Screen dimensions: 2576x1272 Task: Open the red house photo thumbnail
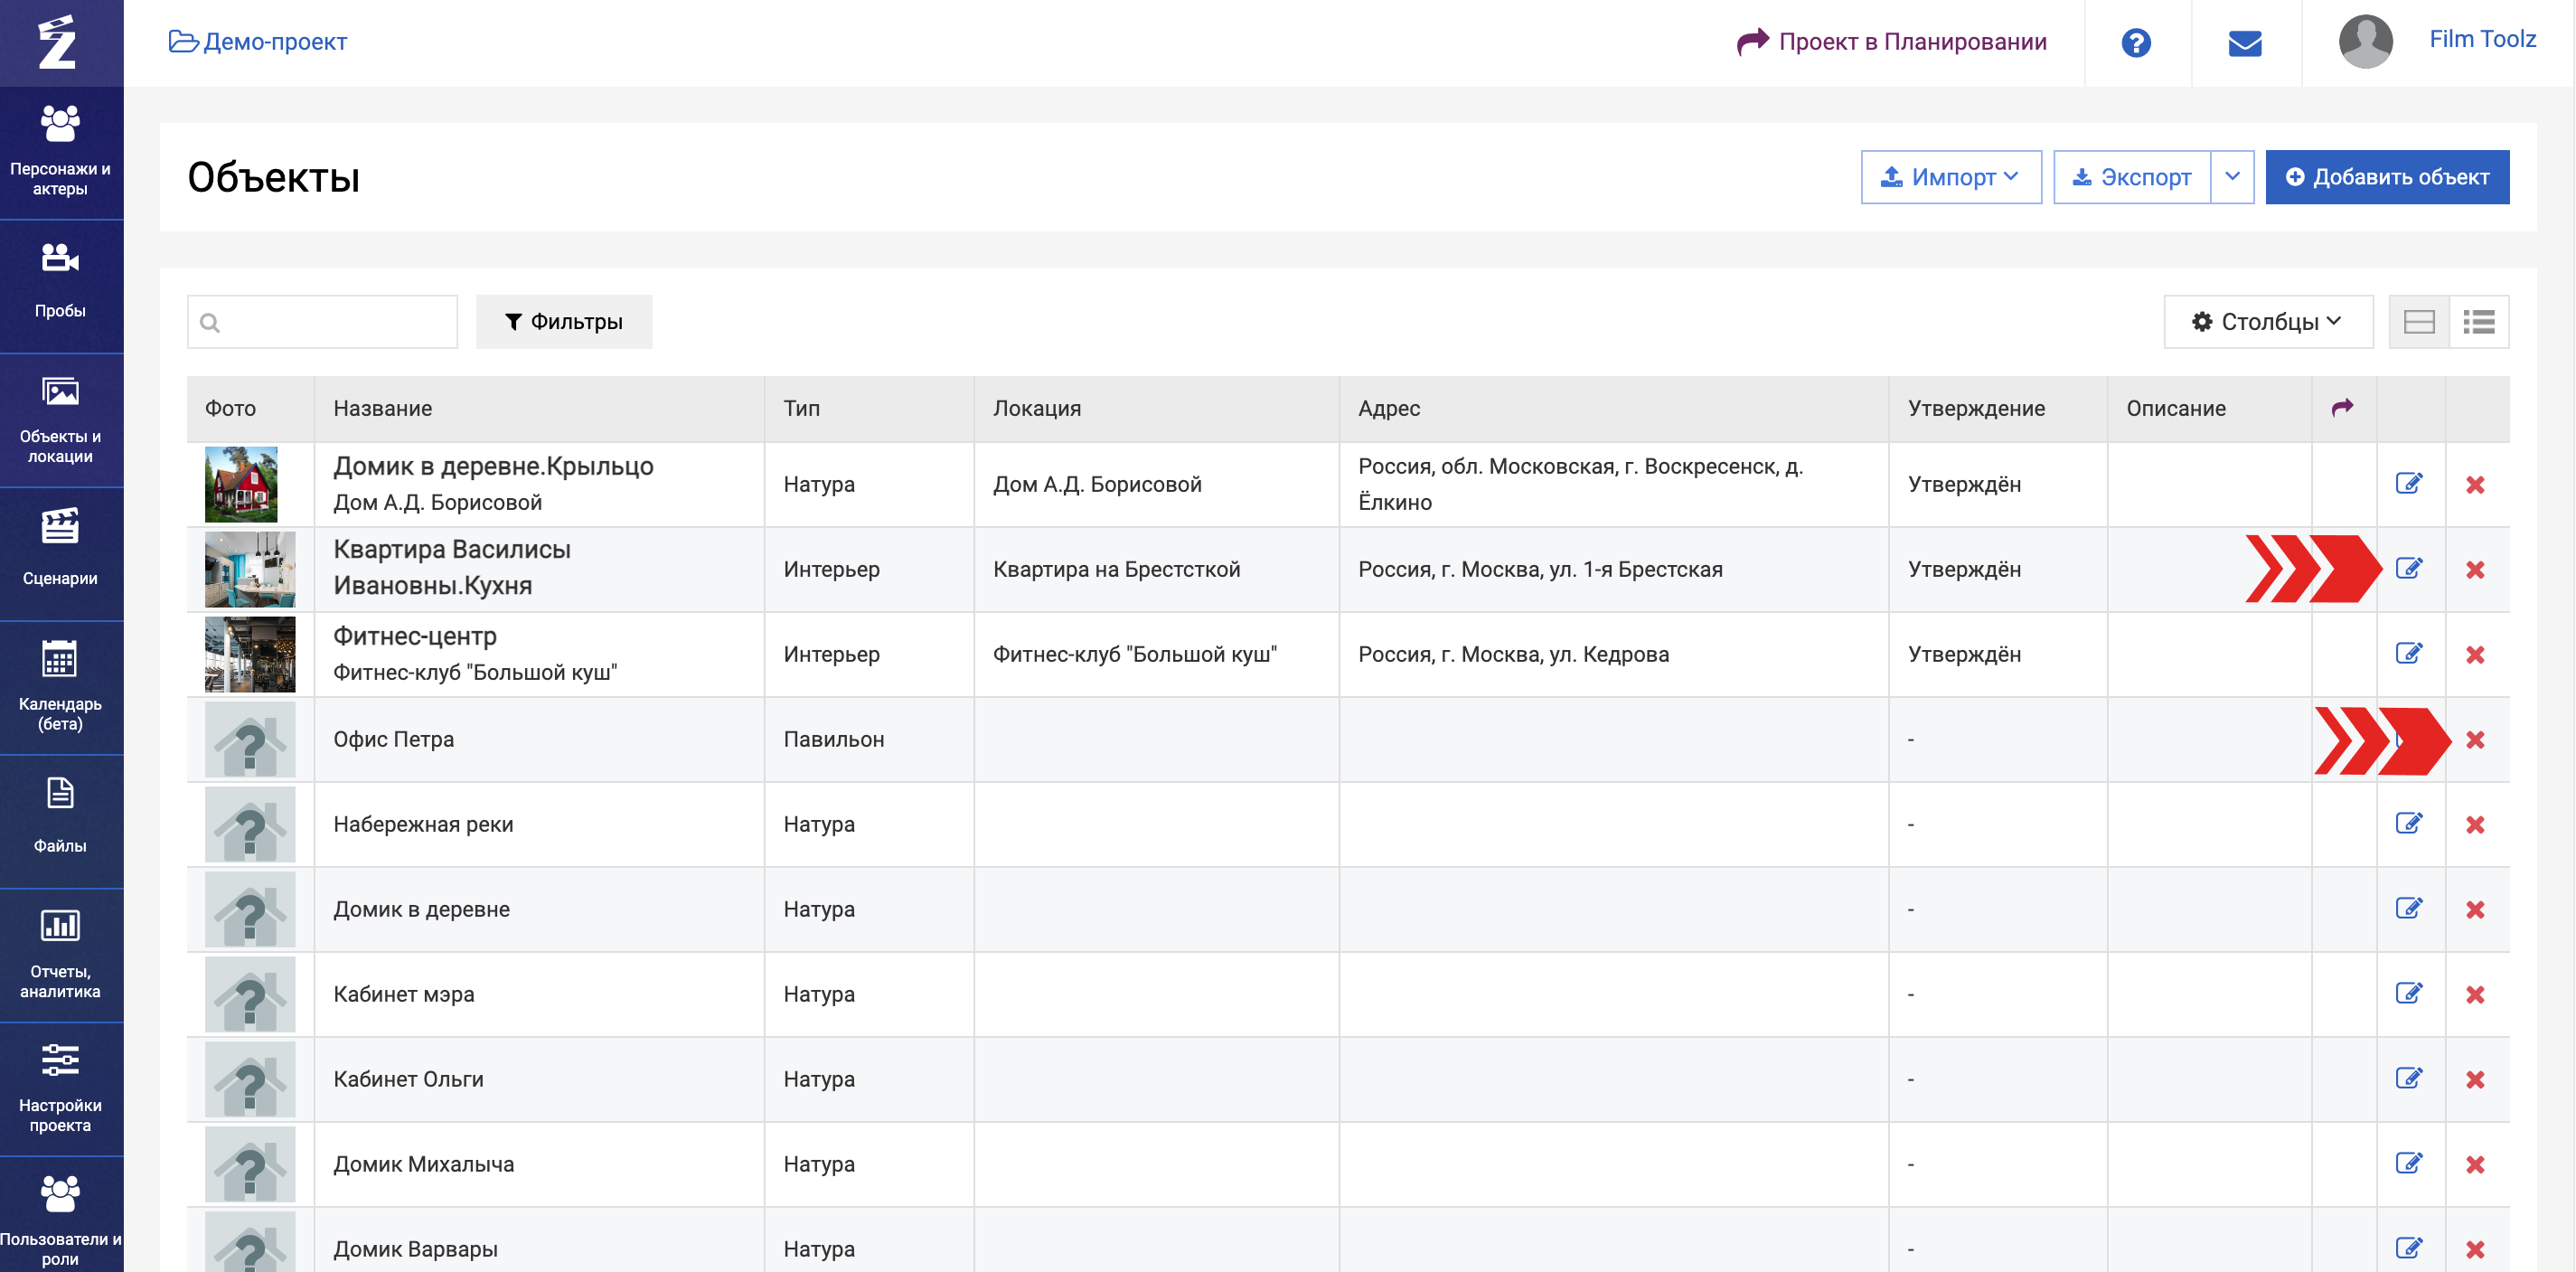tap(241, 485)
